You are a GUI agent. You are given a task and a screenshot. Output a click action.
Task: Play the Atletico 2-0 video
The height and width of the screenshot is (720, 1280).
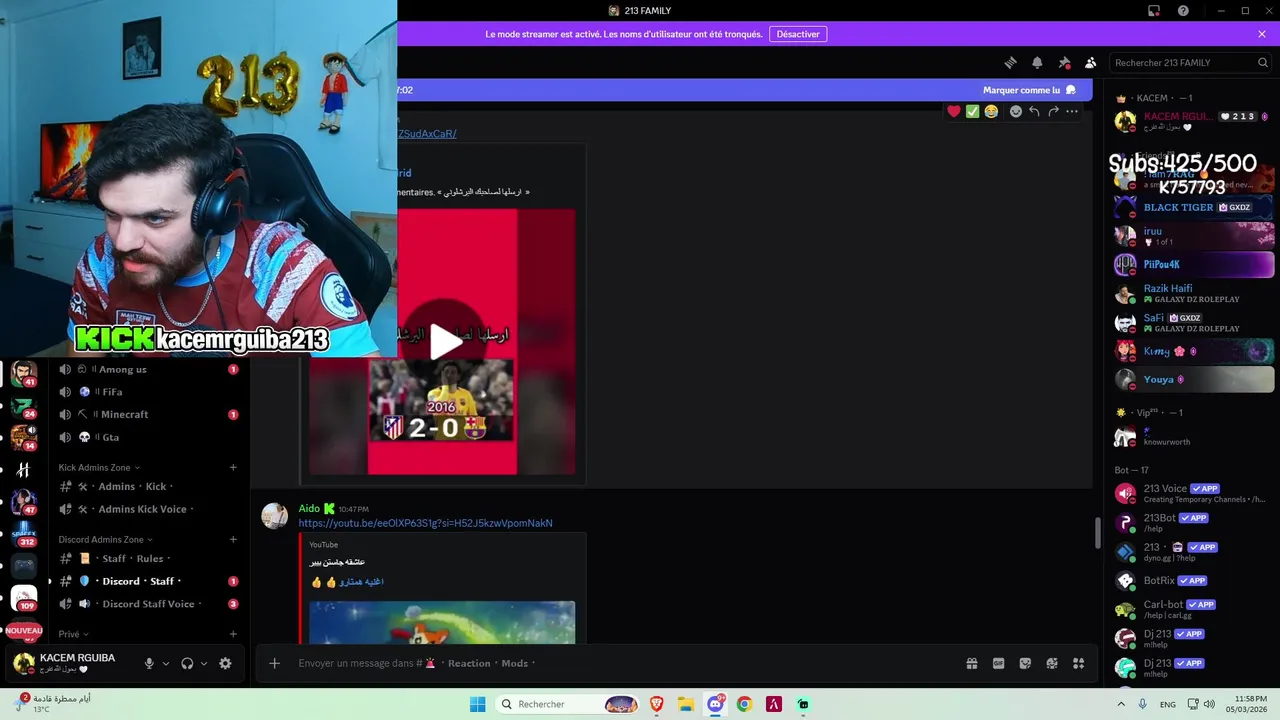point(446,342)
